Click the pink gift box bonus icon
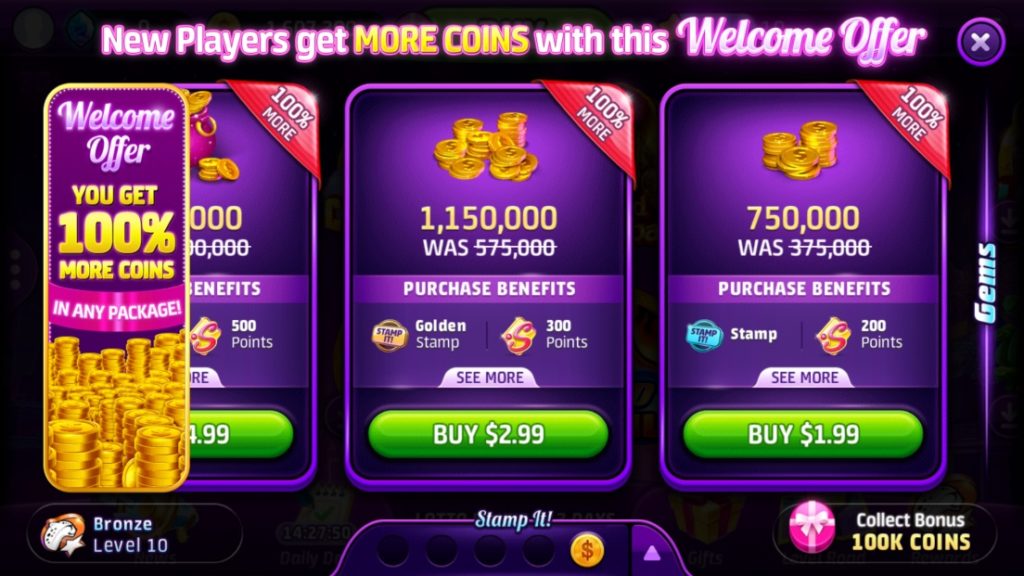 [x=812, y=528]
